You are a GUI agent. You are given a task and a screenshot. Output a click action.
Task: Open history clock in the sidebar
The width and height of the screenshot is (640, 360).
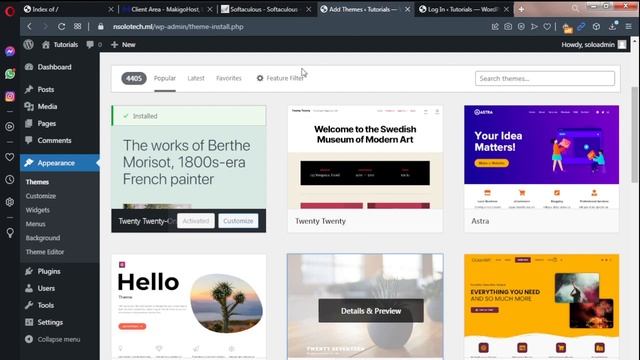tap(10, 180)
